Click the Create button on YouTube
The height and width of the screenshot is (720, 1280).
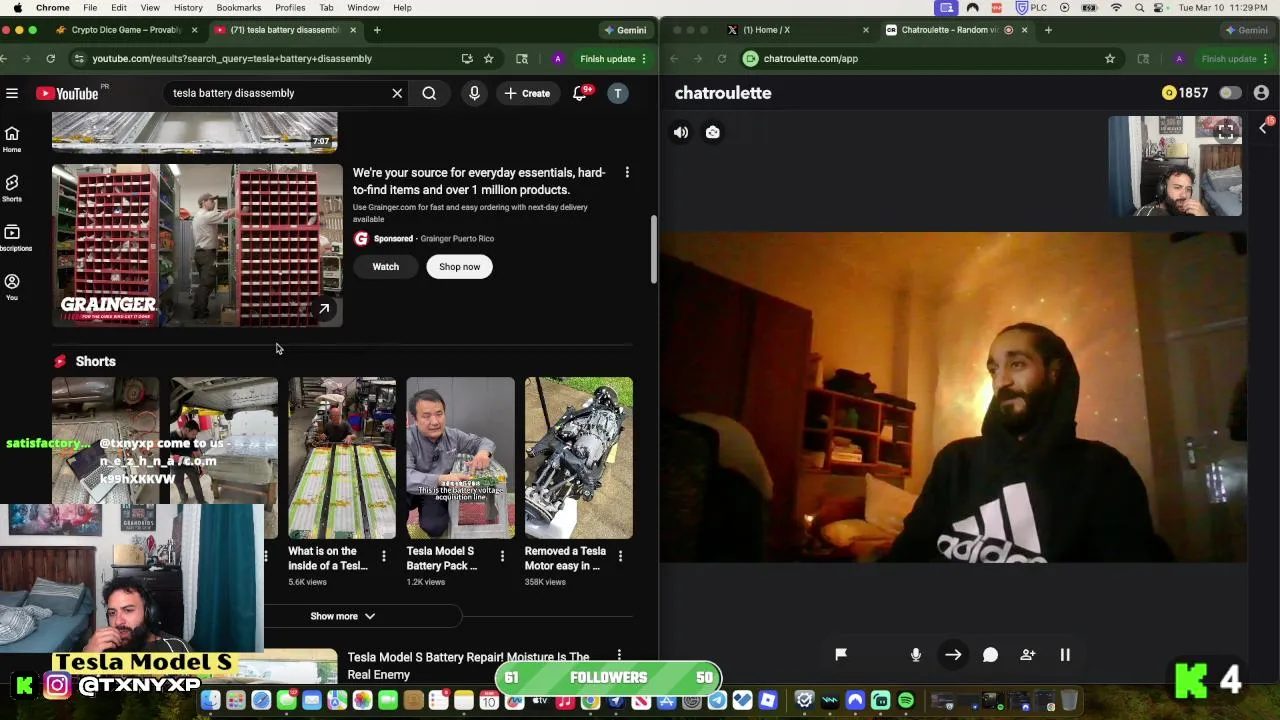coord(527,93)
